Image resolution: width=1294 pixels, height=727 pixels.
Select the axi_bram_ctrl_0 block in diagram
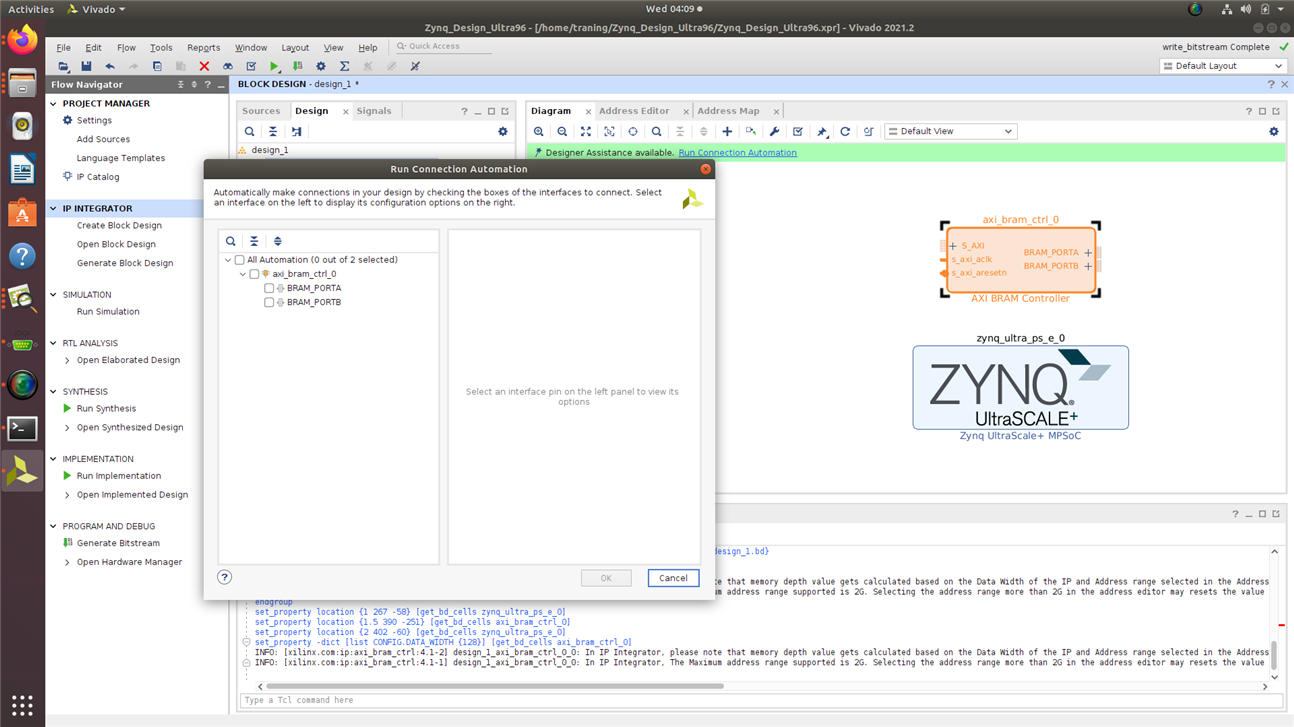pos(1020,259)
